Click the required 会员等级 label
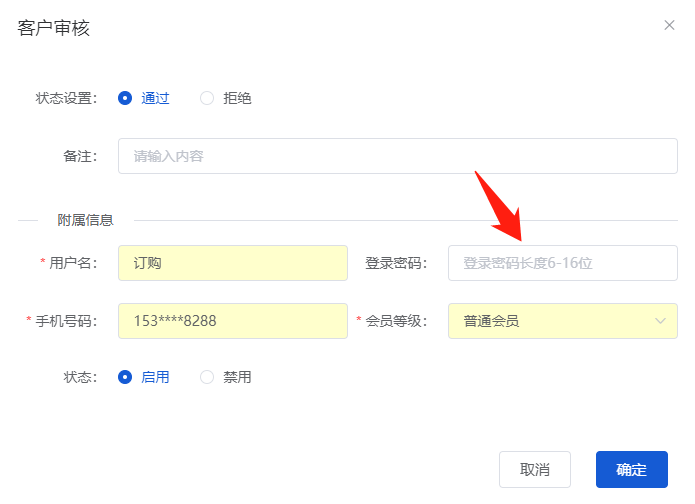 (395, 321)
